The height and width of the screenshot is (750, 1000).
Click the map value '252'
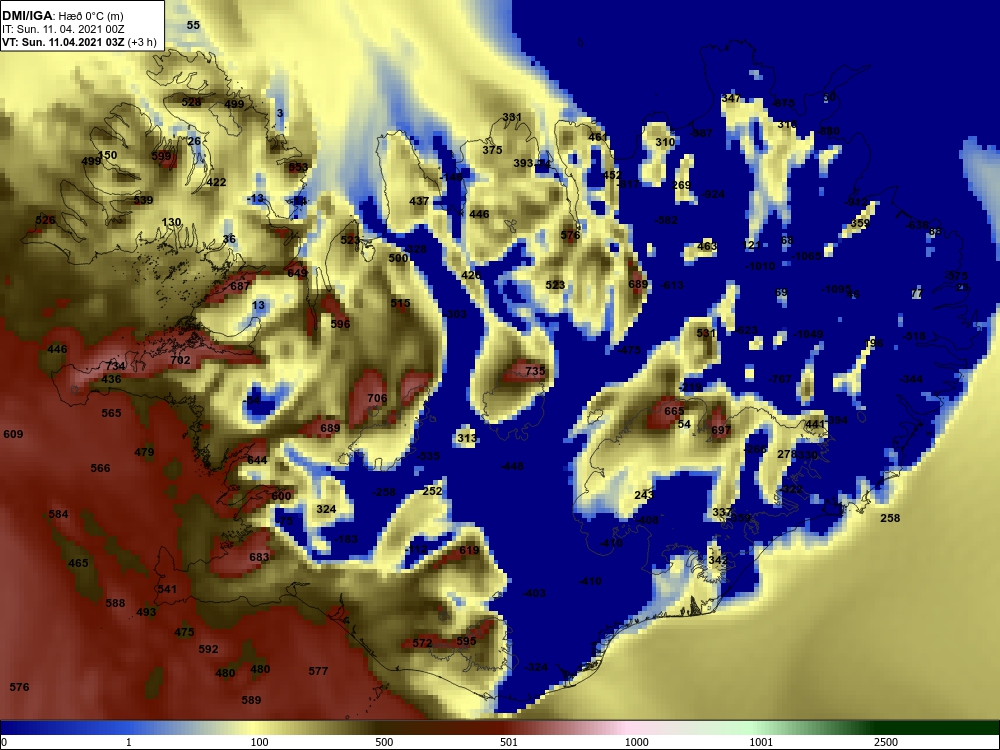432,490
